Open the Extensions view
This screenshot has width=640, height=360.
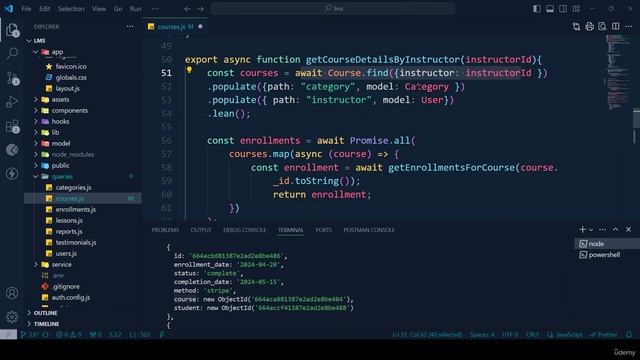tap(12, 126)
